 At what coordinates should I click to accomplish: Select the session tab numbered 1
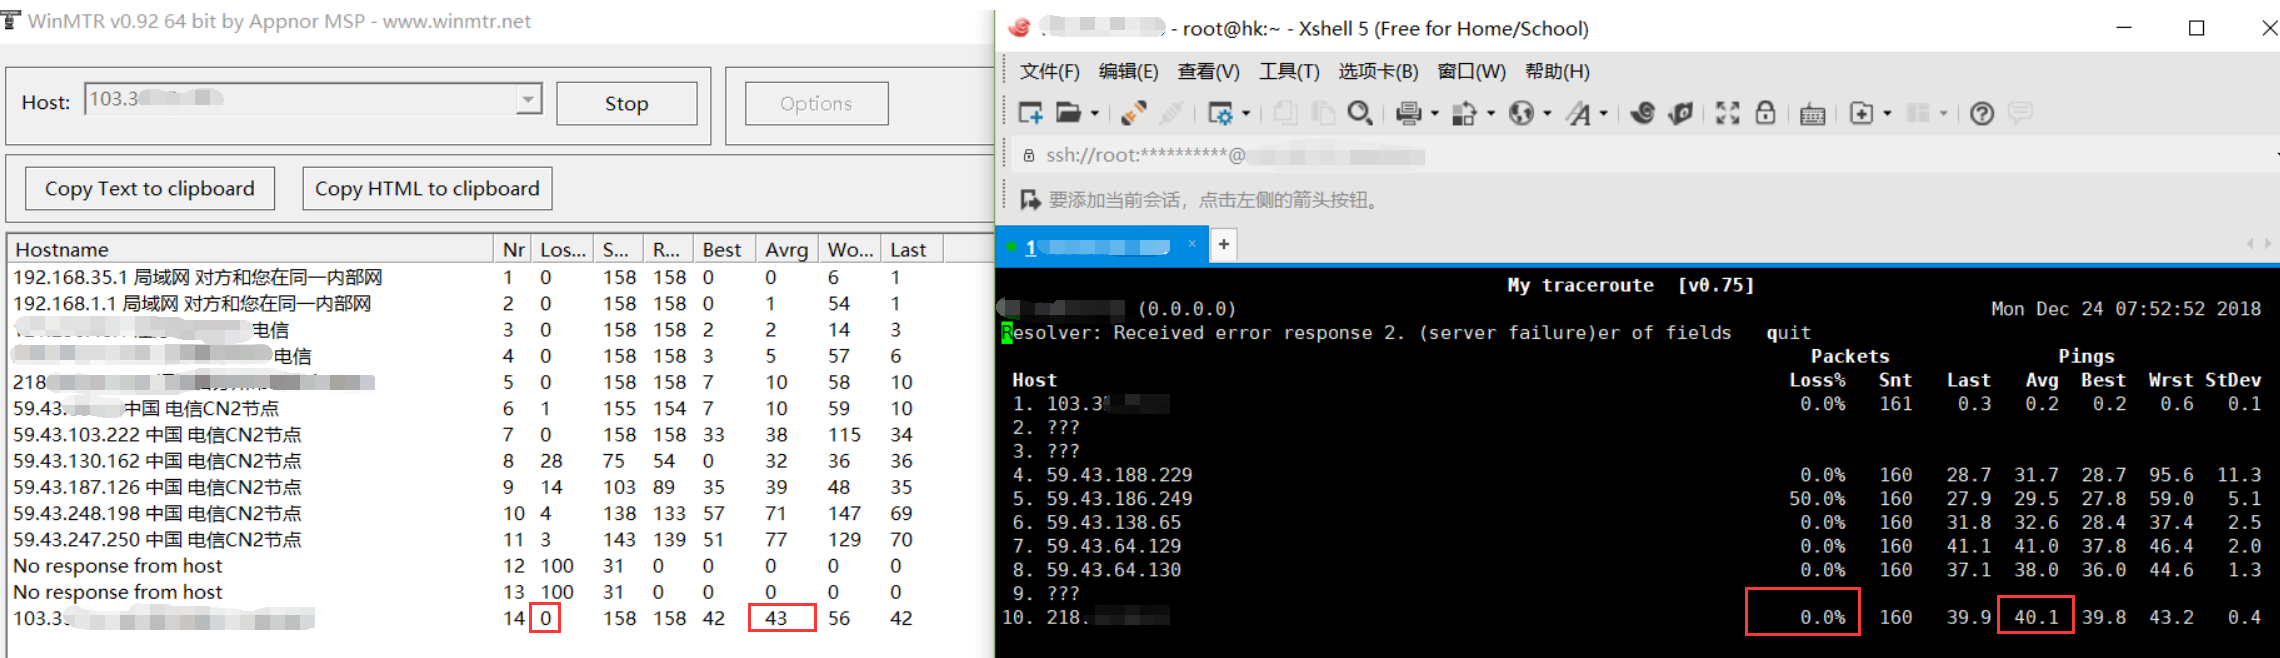pos(1100,246)
